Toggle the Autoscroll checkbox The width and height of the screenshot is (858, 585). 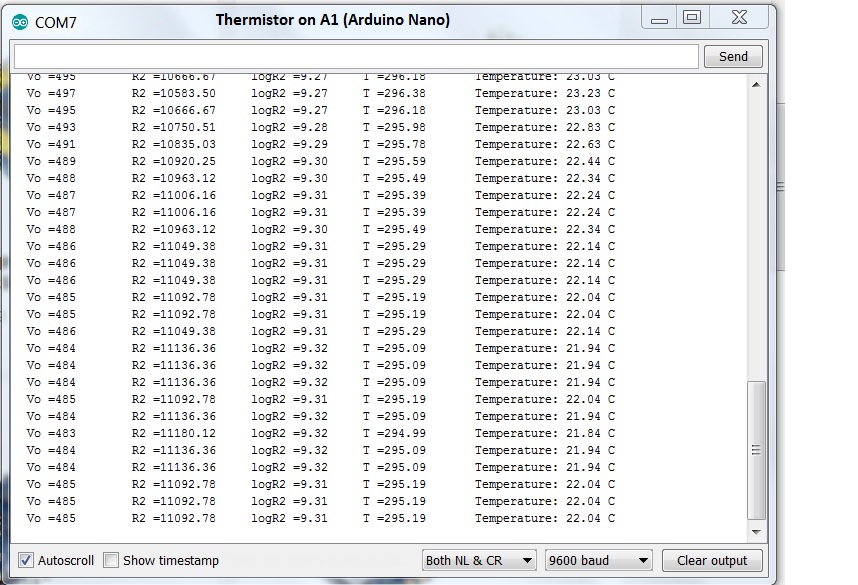(x=25, y=560)
